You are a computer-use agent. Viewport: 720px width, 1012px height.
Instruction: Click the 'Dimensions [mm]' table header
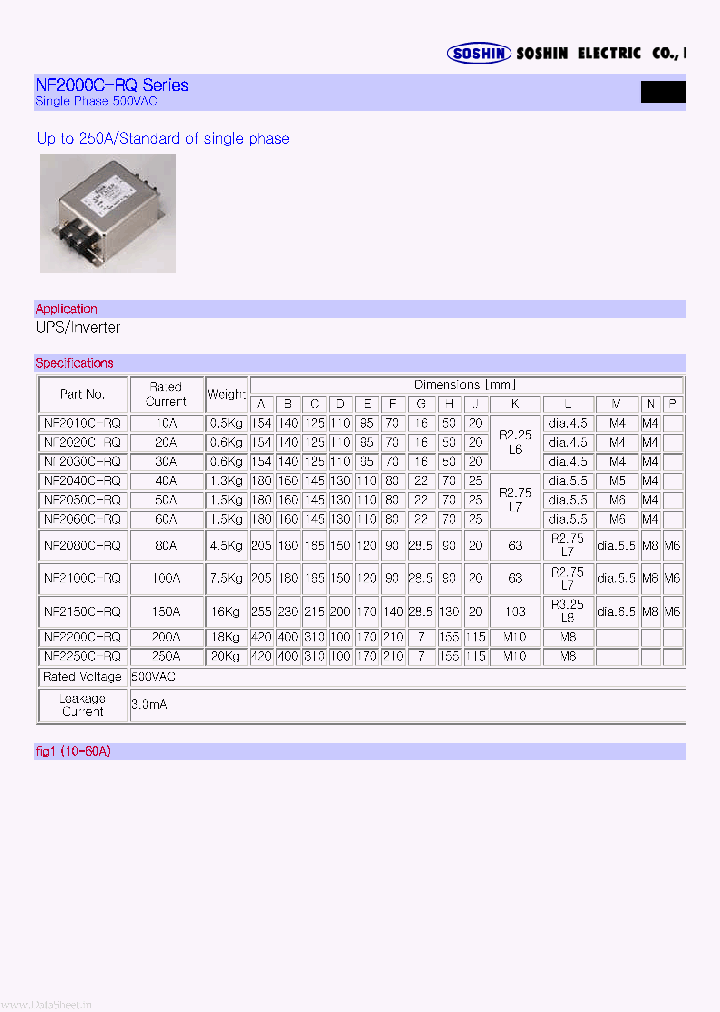(x=465, y=385)
